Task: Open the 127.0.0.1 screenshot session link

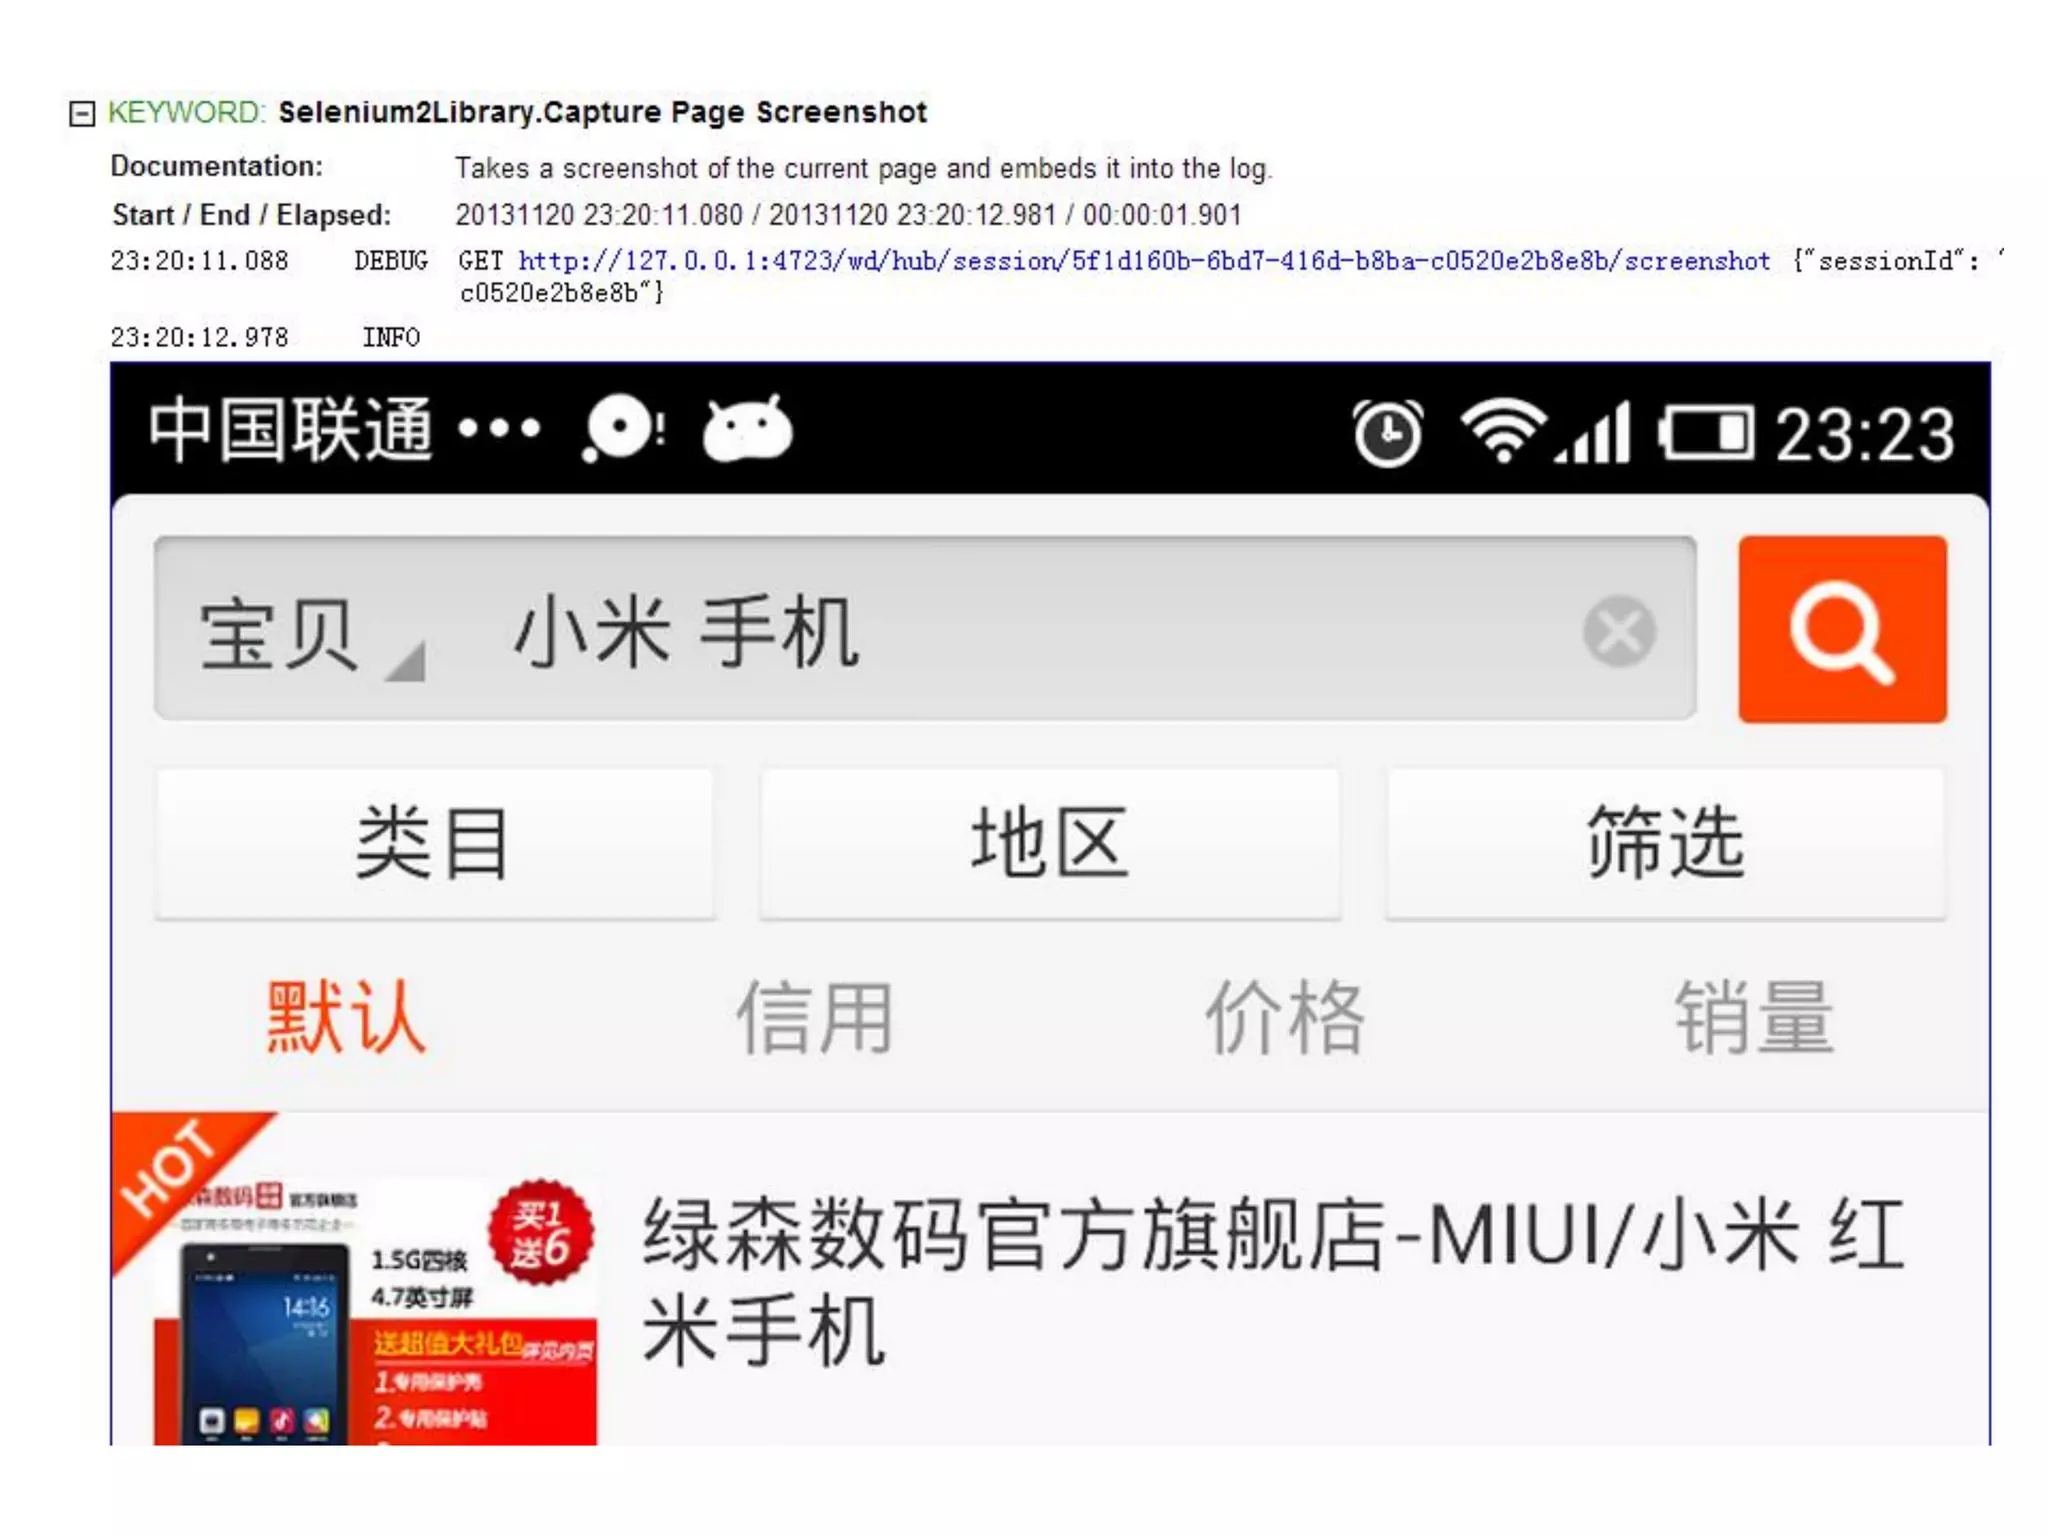Action: pyautogui.click(x=1143, y=262)
